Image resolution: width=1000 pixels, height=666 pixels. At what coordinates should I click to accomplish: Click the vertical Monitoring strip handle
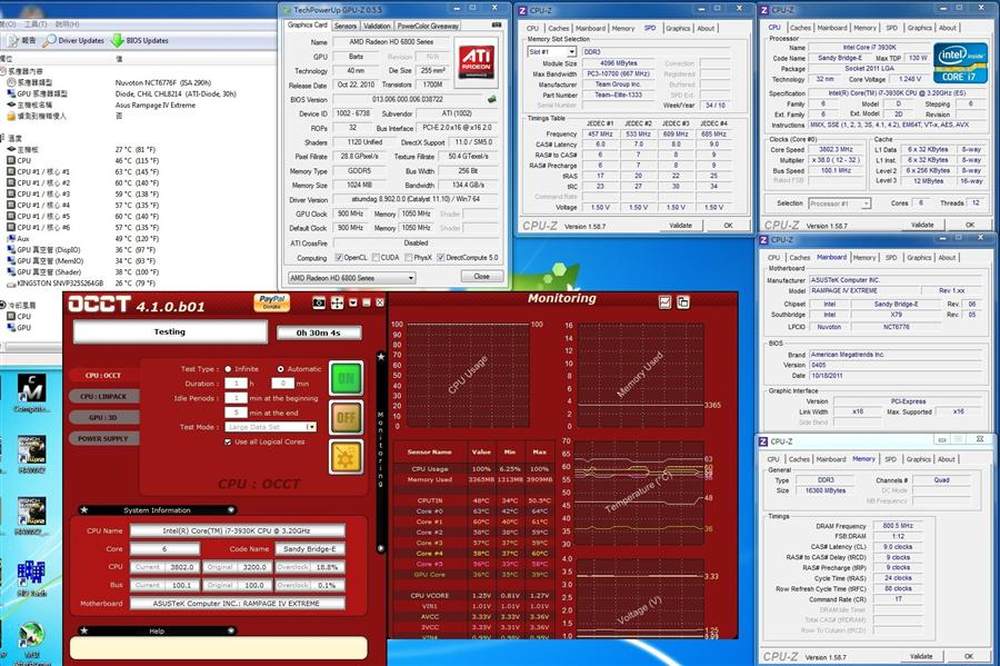pyautogui.click(x=381, y=450)
